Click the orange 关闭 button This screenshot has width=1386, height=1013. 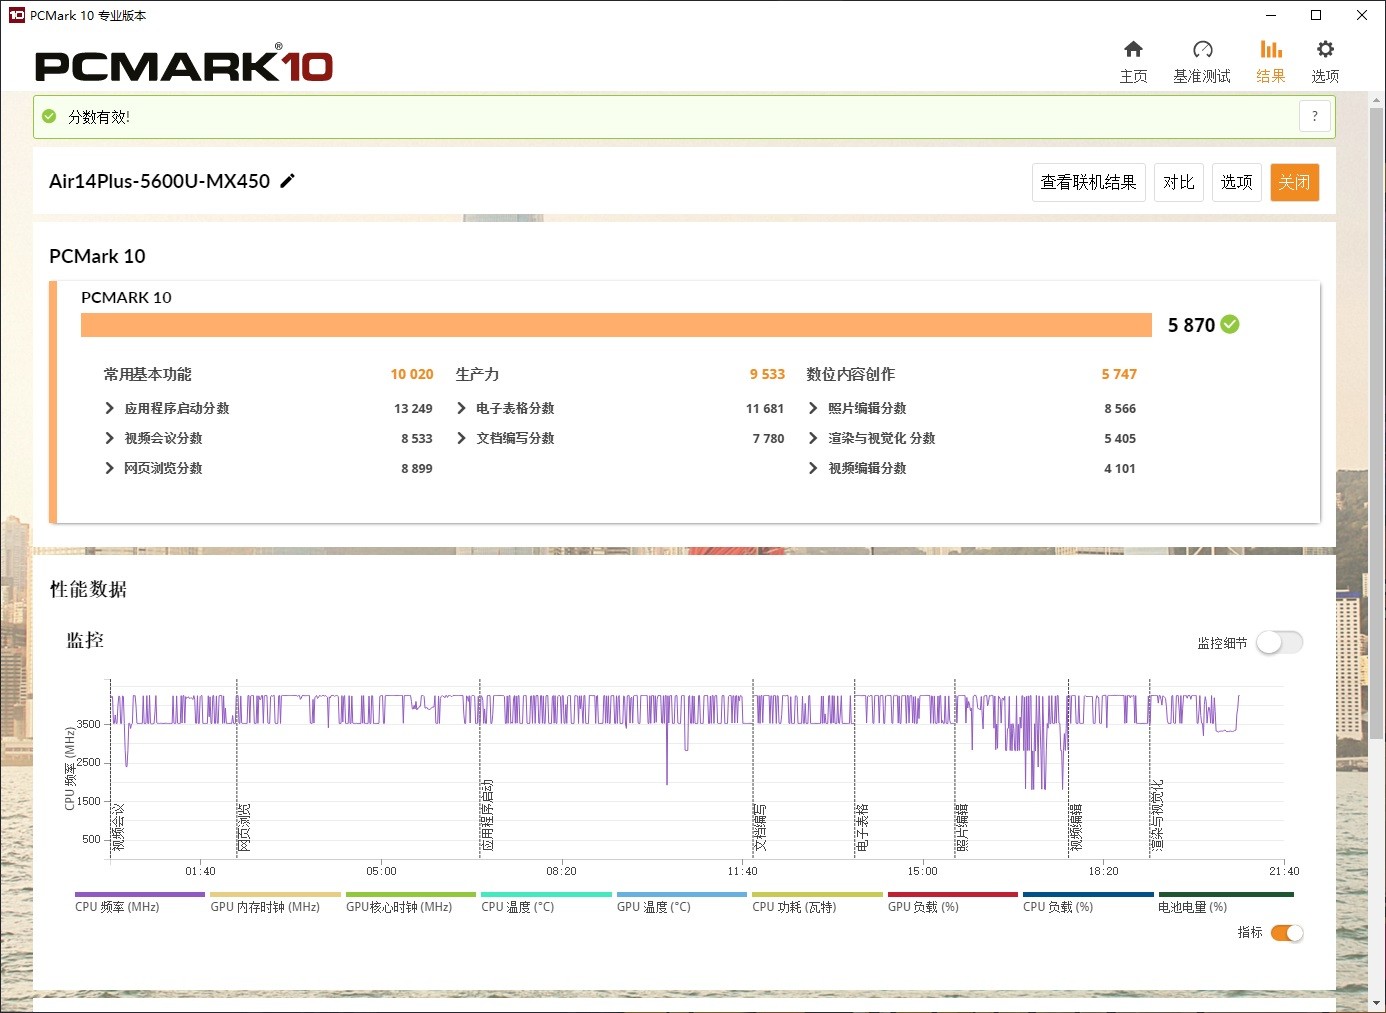[1294, 182]
